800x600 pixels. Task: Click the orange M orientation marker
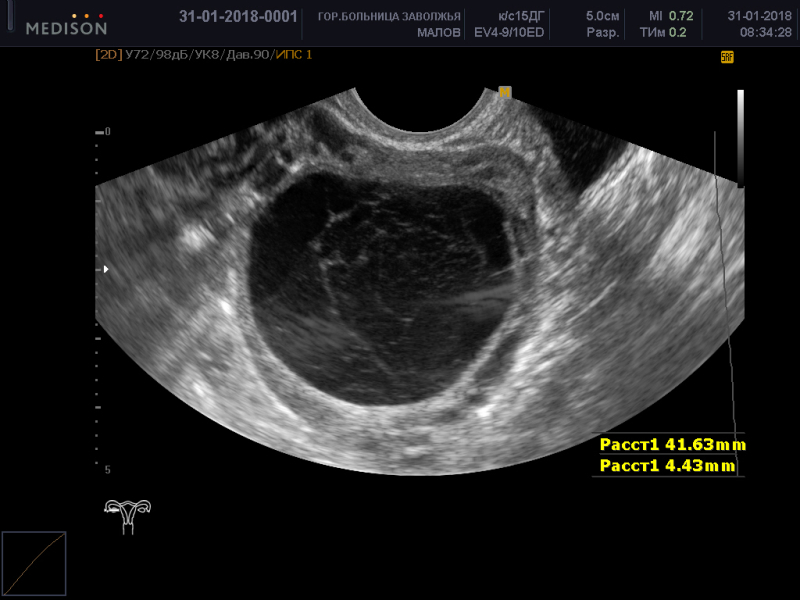coord(505,92)
